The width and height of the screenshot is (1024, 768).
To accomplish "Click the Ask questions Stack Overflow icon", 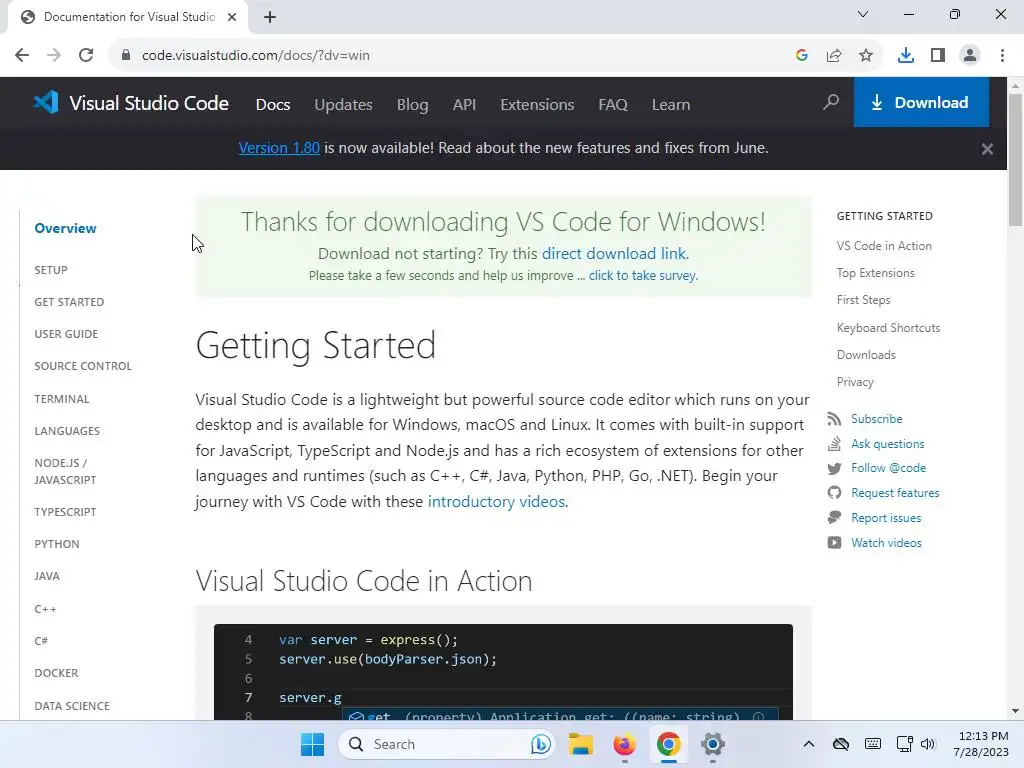I will (834, 444).
